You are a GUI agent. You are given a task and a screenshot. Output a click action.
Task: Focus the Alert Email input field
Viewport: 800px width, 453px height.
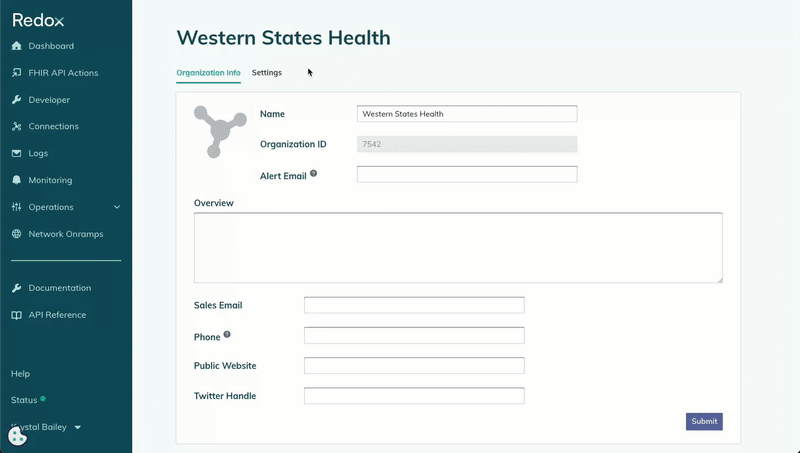467,174
